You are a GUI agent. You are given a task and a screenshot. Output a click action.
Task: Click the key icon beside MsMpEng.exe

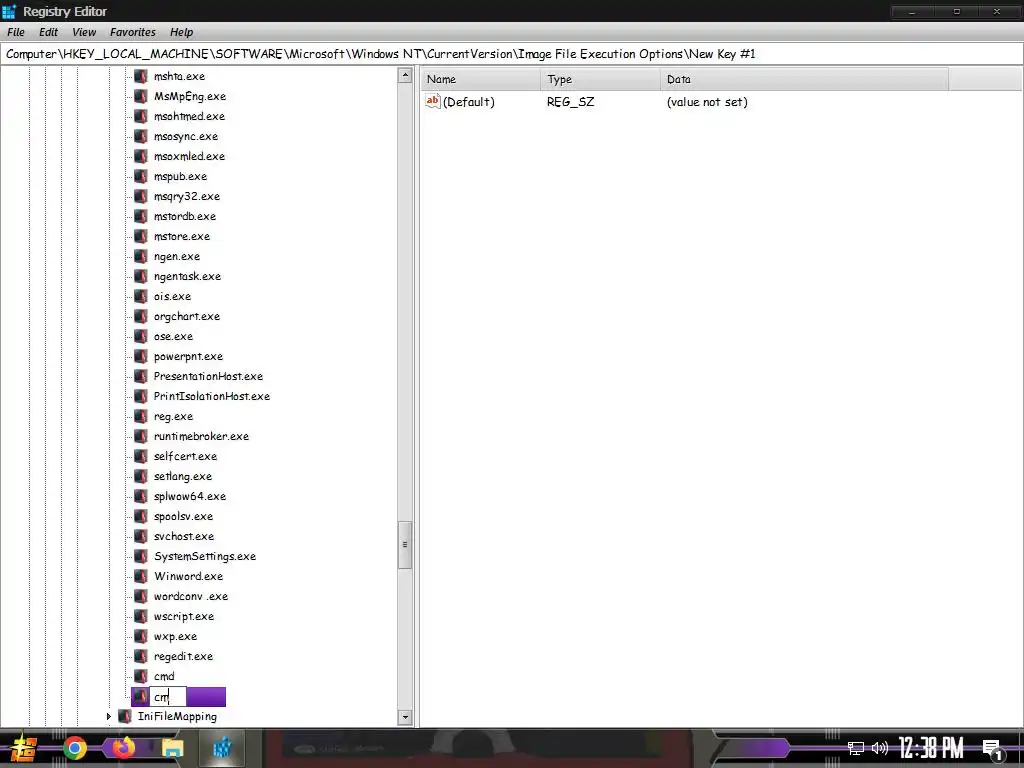click(x=140, y=97)
